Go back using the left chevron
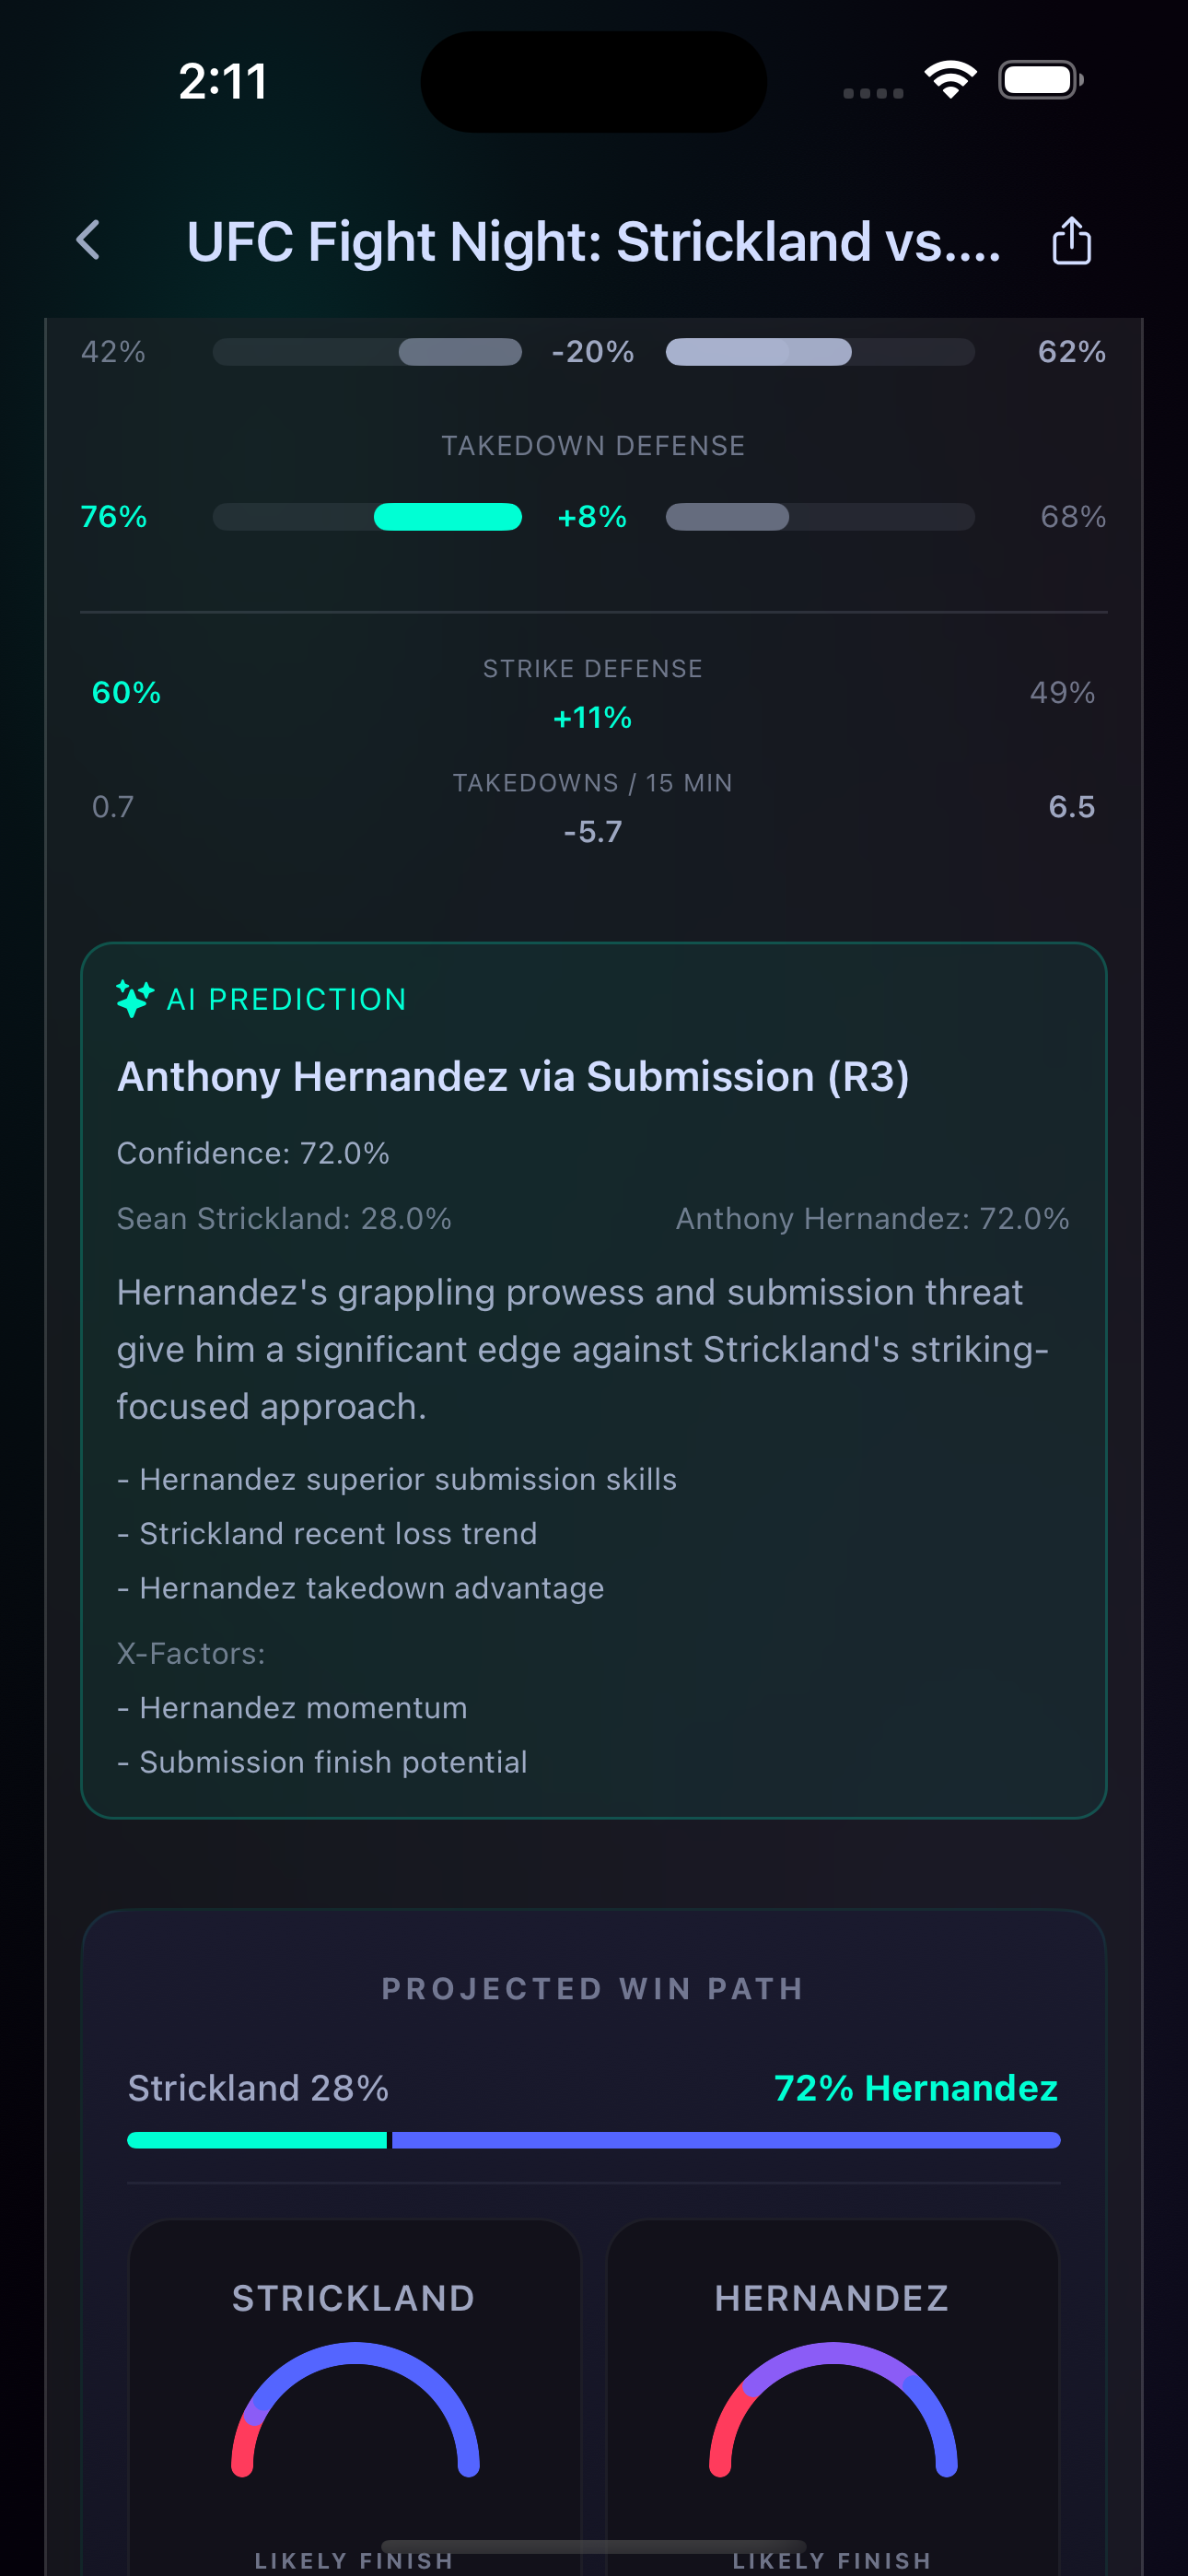Screen dimensions: 1188x2576 point(89,240)
